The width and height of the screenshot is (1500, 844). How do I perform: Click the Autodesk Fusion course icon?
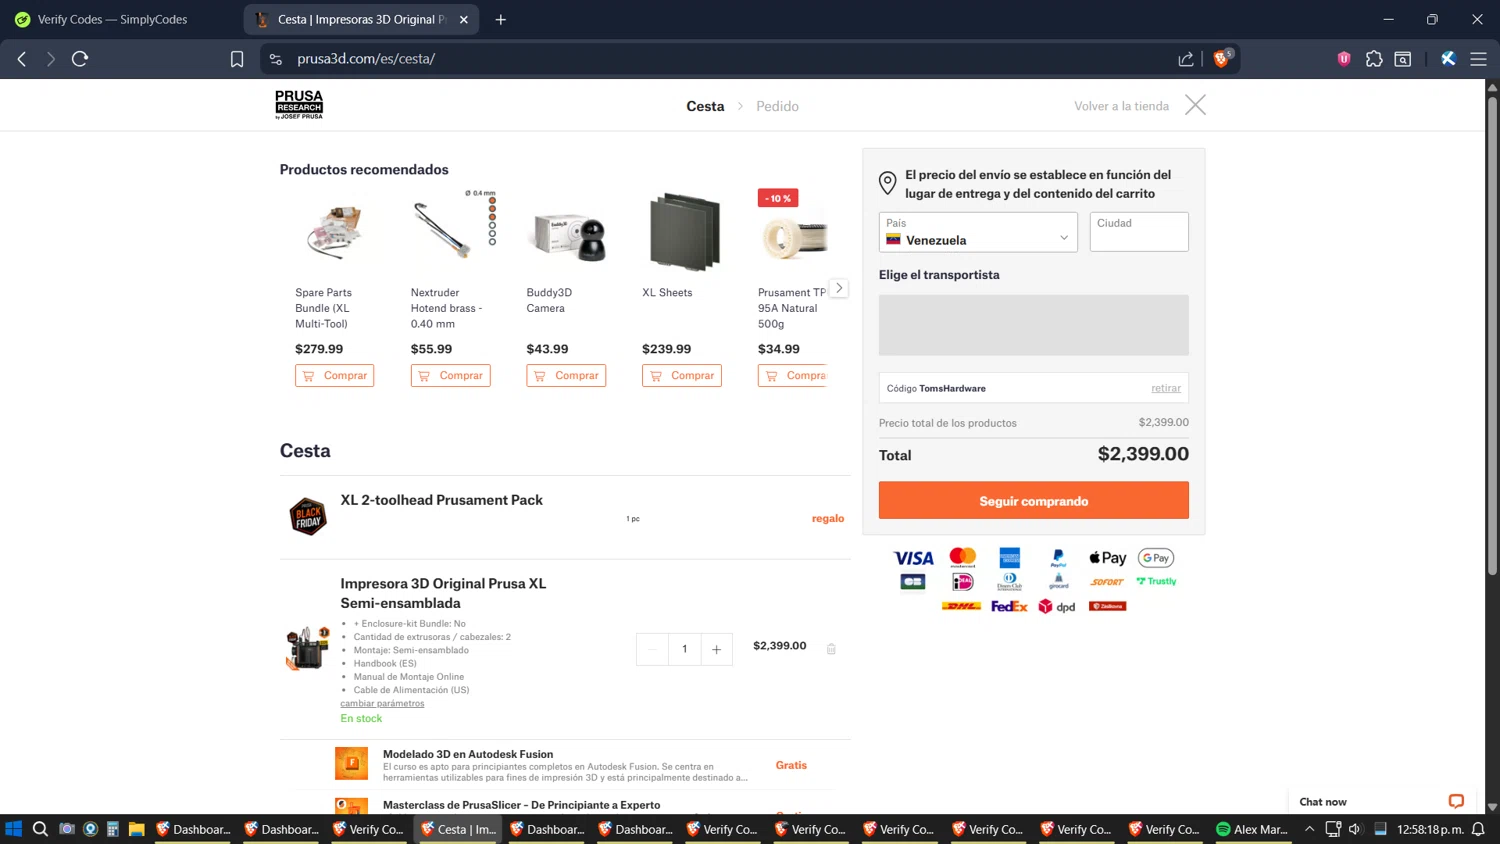click(x=351, y=763)
